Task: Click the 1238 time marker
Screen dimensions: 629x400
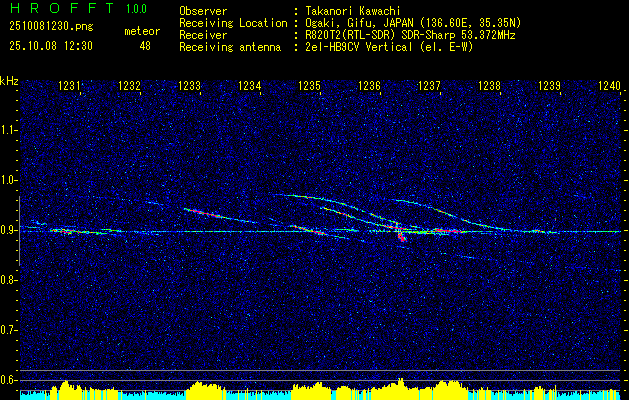Action: [489, 85]
